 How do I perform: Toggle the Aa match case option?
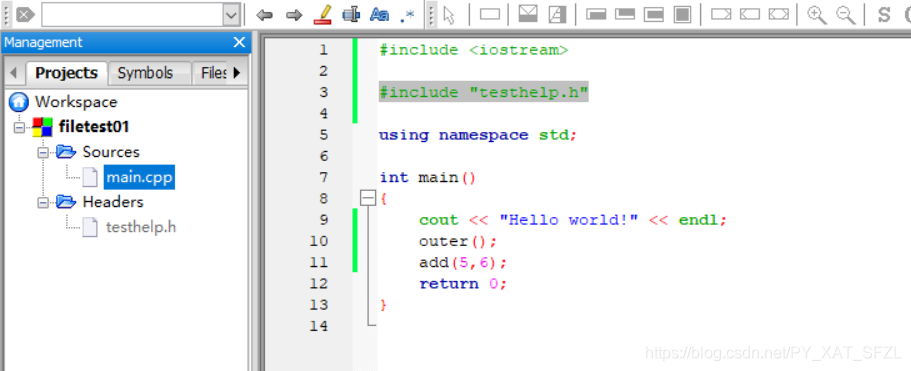[x=379, y=15]
